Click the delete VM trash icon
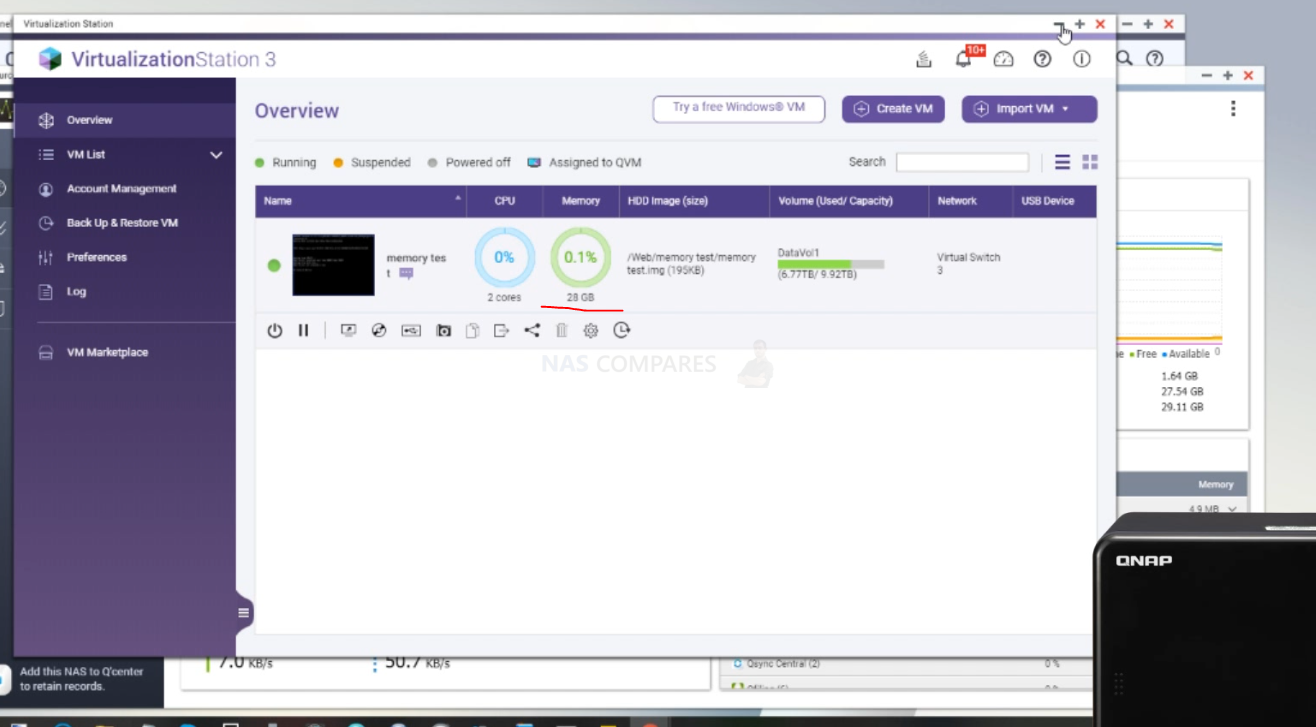 [x=561, y=331]
